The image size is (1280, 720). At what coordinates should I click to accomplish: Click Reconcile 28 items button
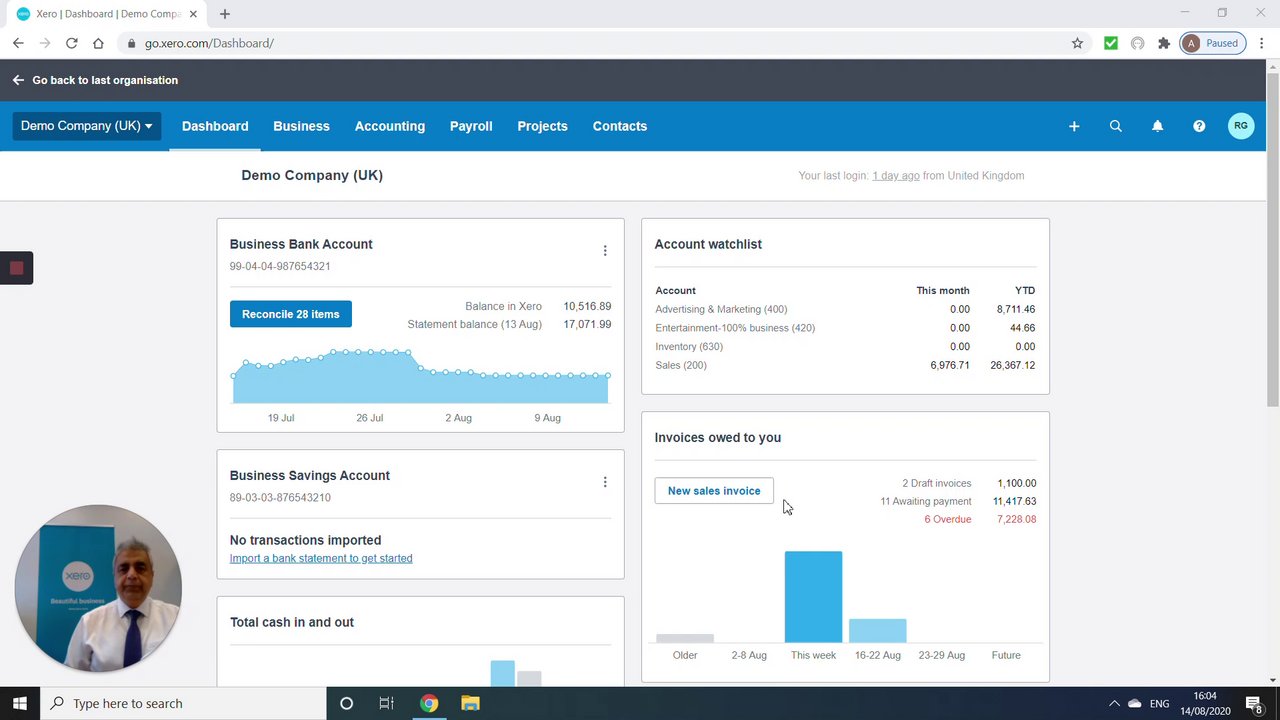point(290,314)
